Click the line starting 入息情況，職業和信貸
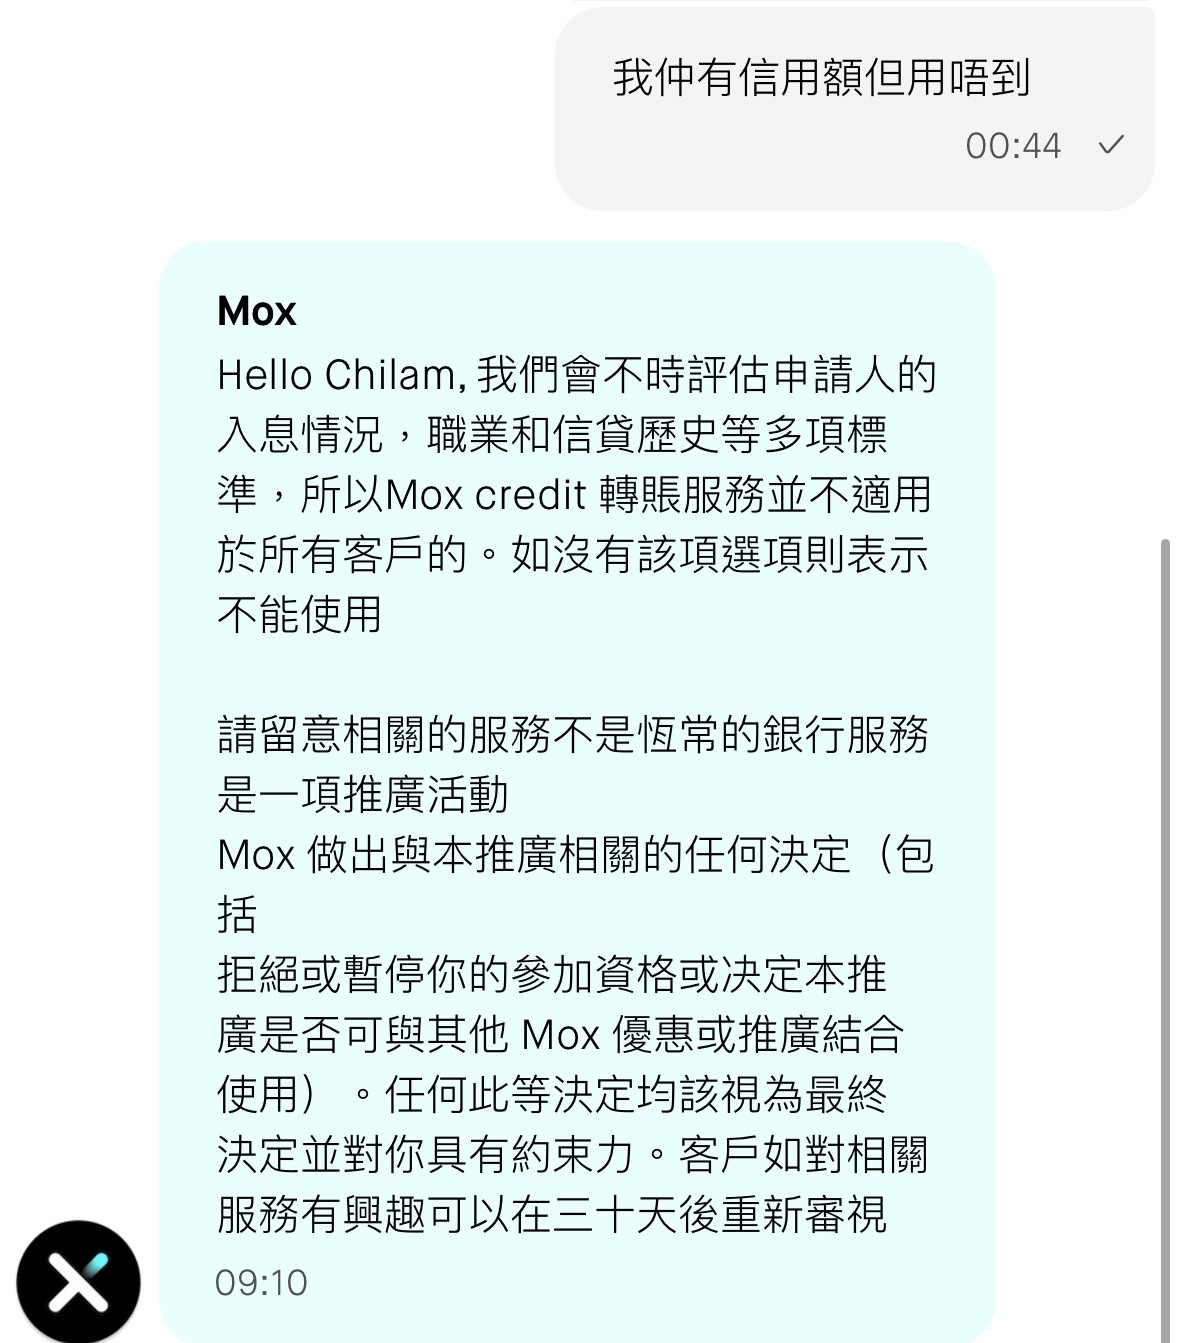The width and height of the screenshot is (1179, 1343). pos(552,434)
